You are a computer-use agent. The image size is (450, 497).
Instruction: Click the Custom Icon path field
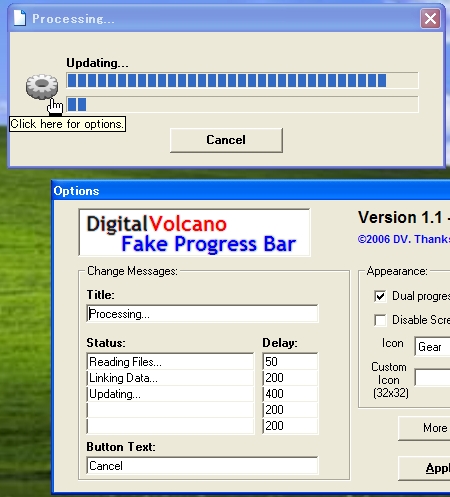[432, 377]
